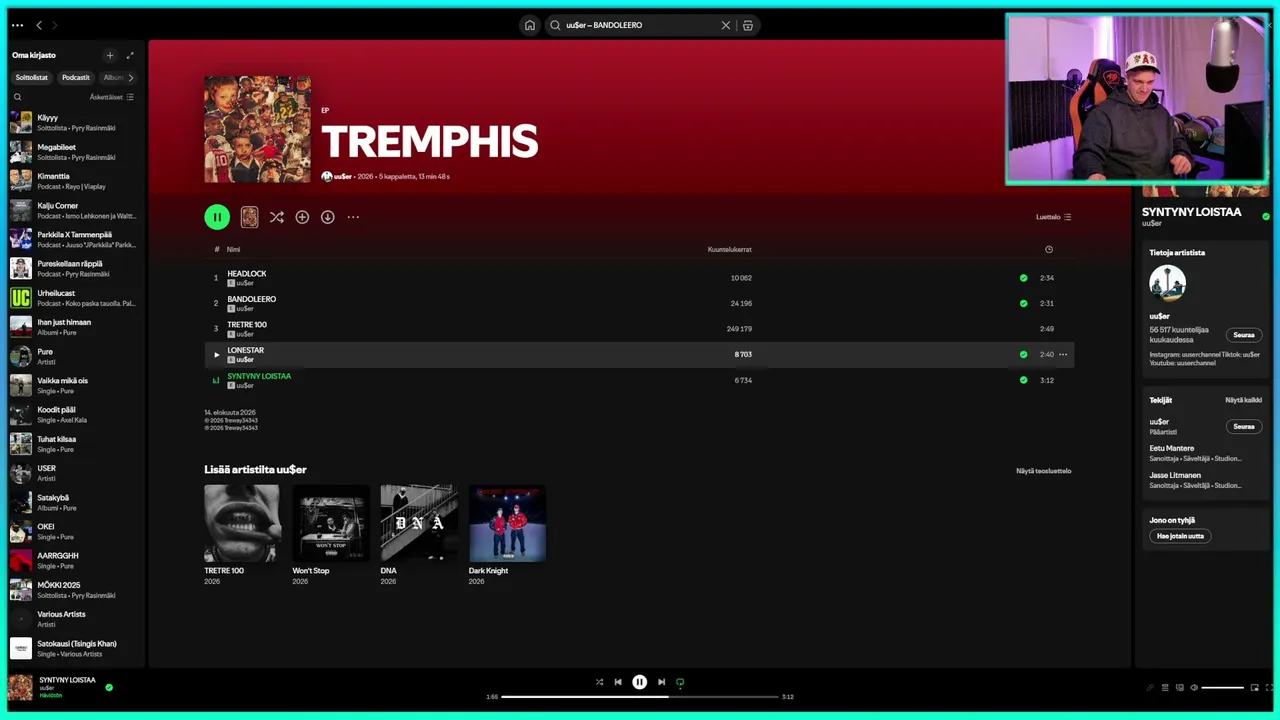
Task: Follow uu$er in the Tekijät section
Action: click(1243, 426)
